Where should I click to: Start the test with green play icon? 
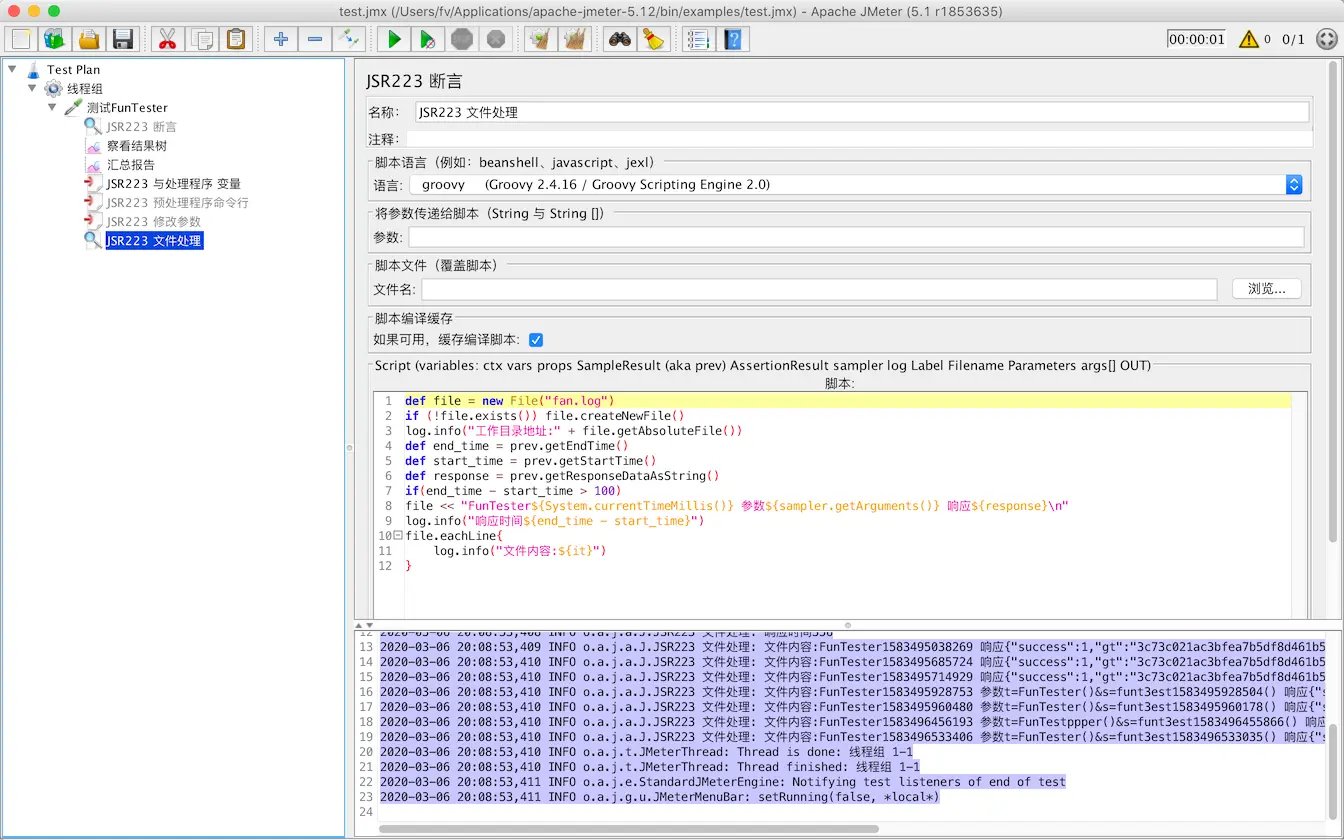(x=394, y=39)
